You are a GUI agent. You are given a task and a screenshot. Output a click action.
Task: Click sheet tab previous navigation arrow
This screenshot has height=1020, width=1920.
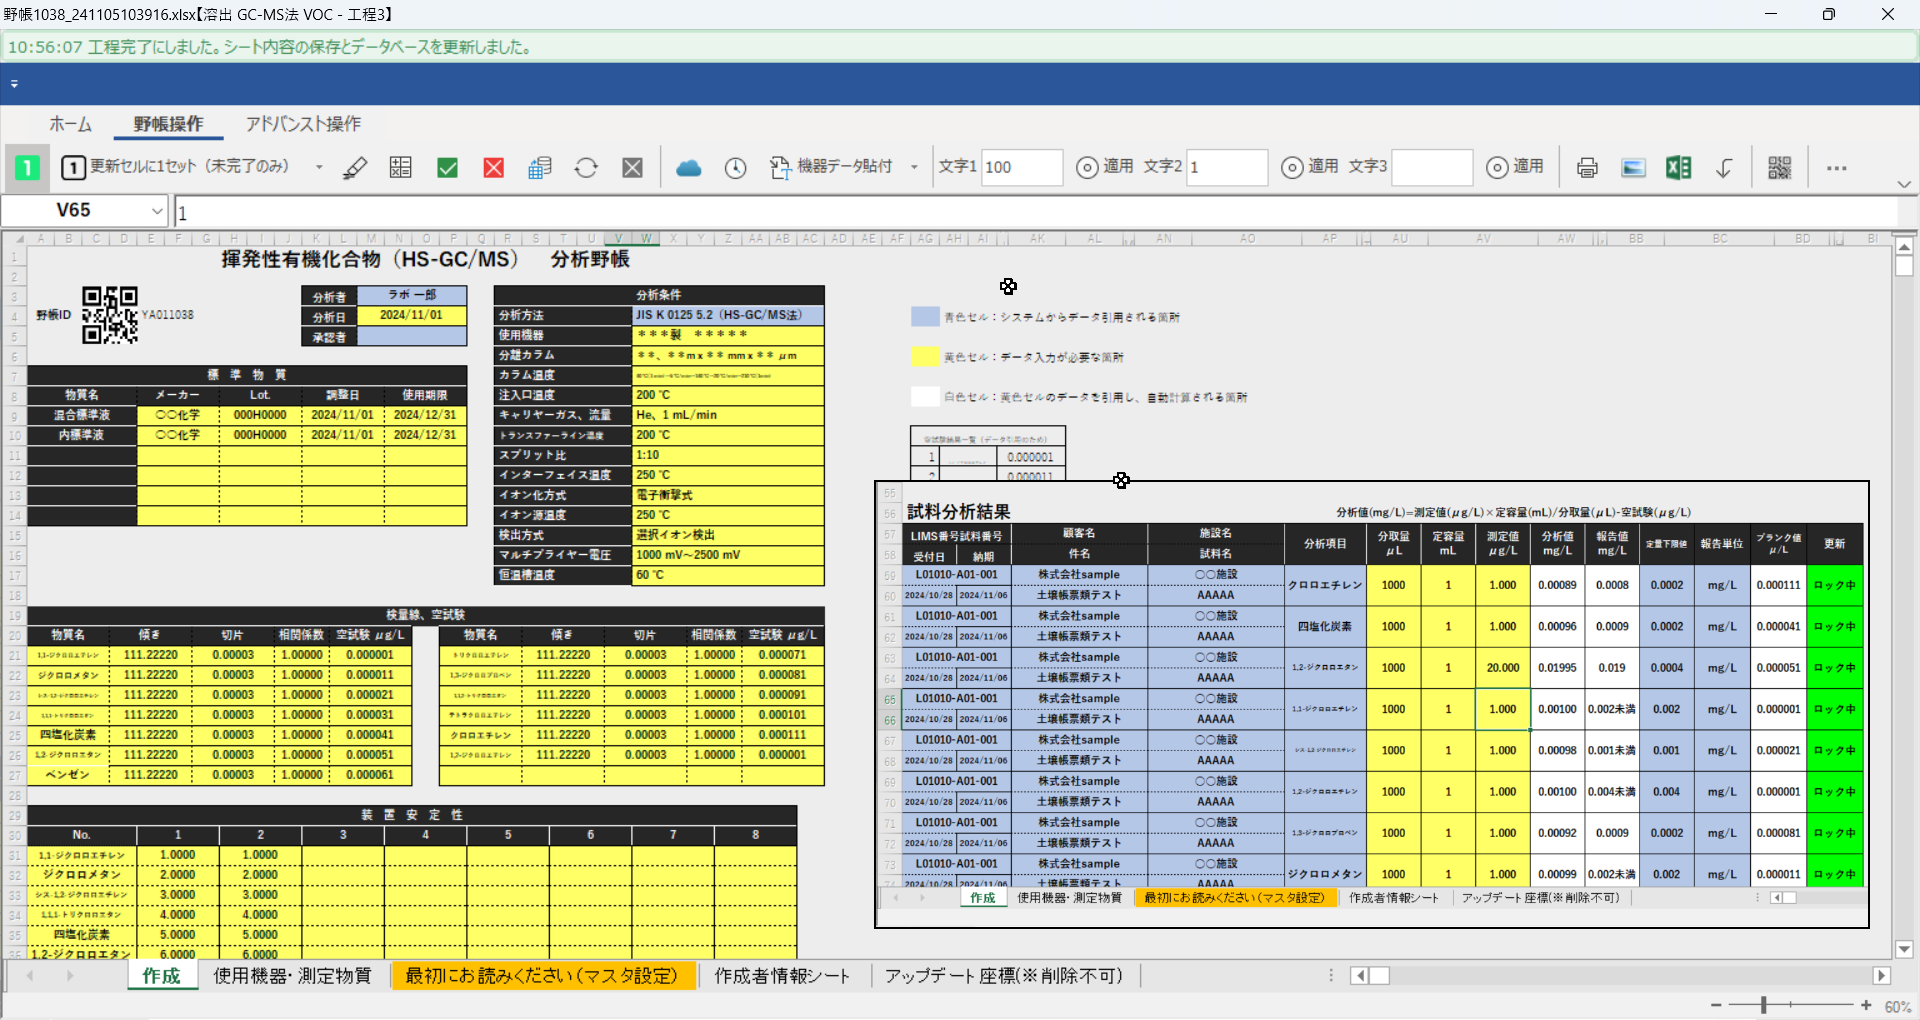pos(30,976)
